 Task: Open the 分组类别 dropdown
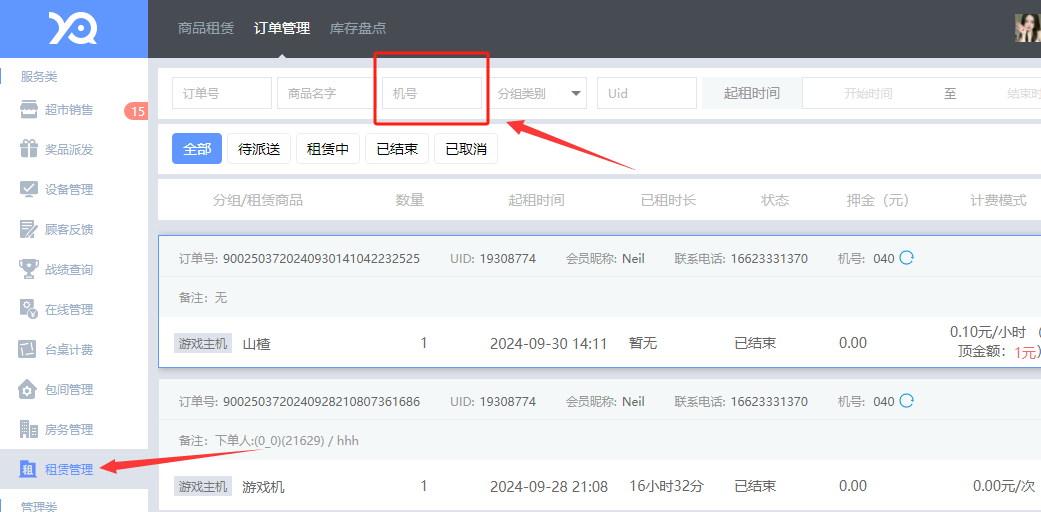pos(537,93)
